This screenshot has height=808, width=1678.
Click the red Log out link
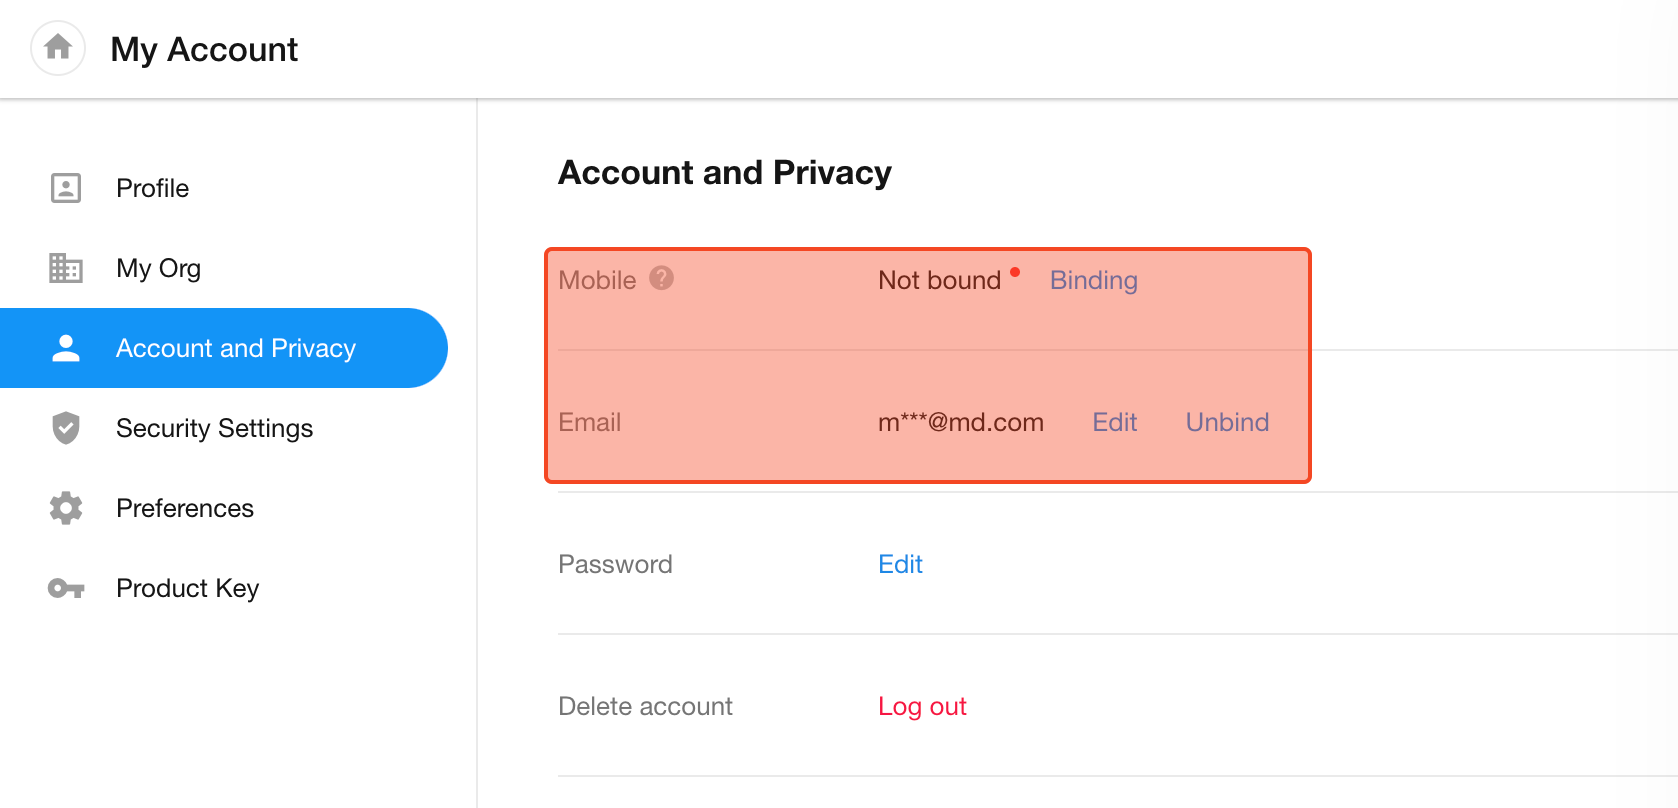tap(922, 706)
